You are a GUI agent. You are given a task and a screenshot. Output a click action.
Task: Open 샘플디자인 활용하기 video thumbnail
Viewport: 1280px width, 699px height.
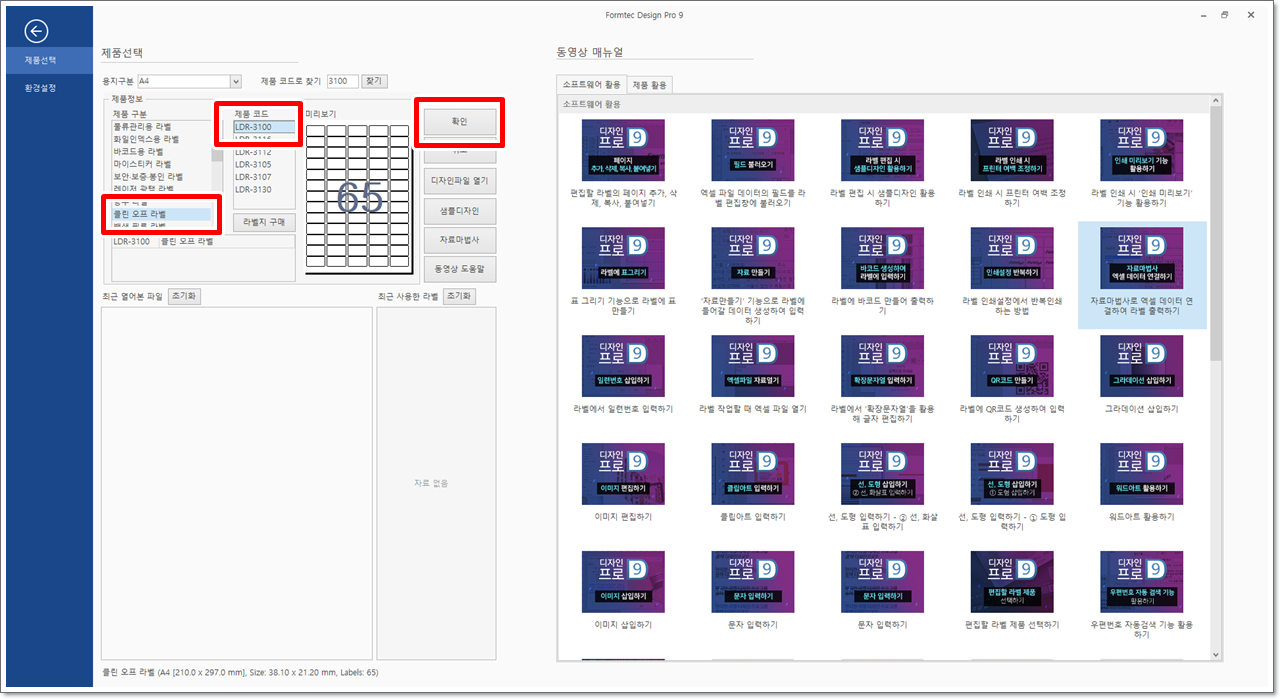point(882,150)
